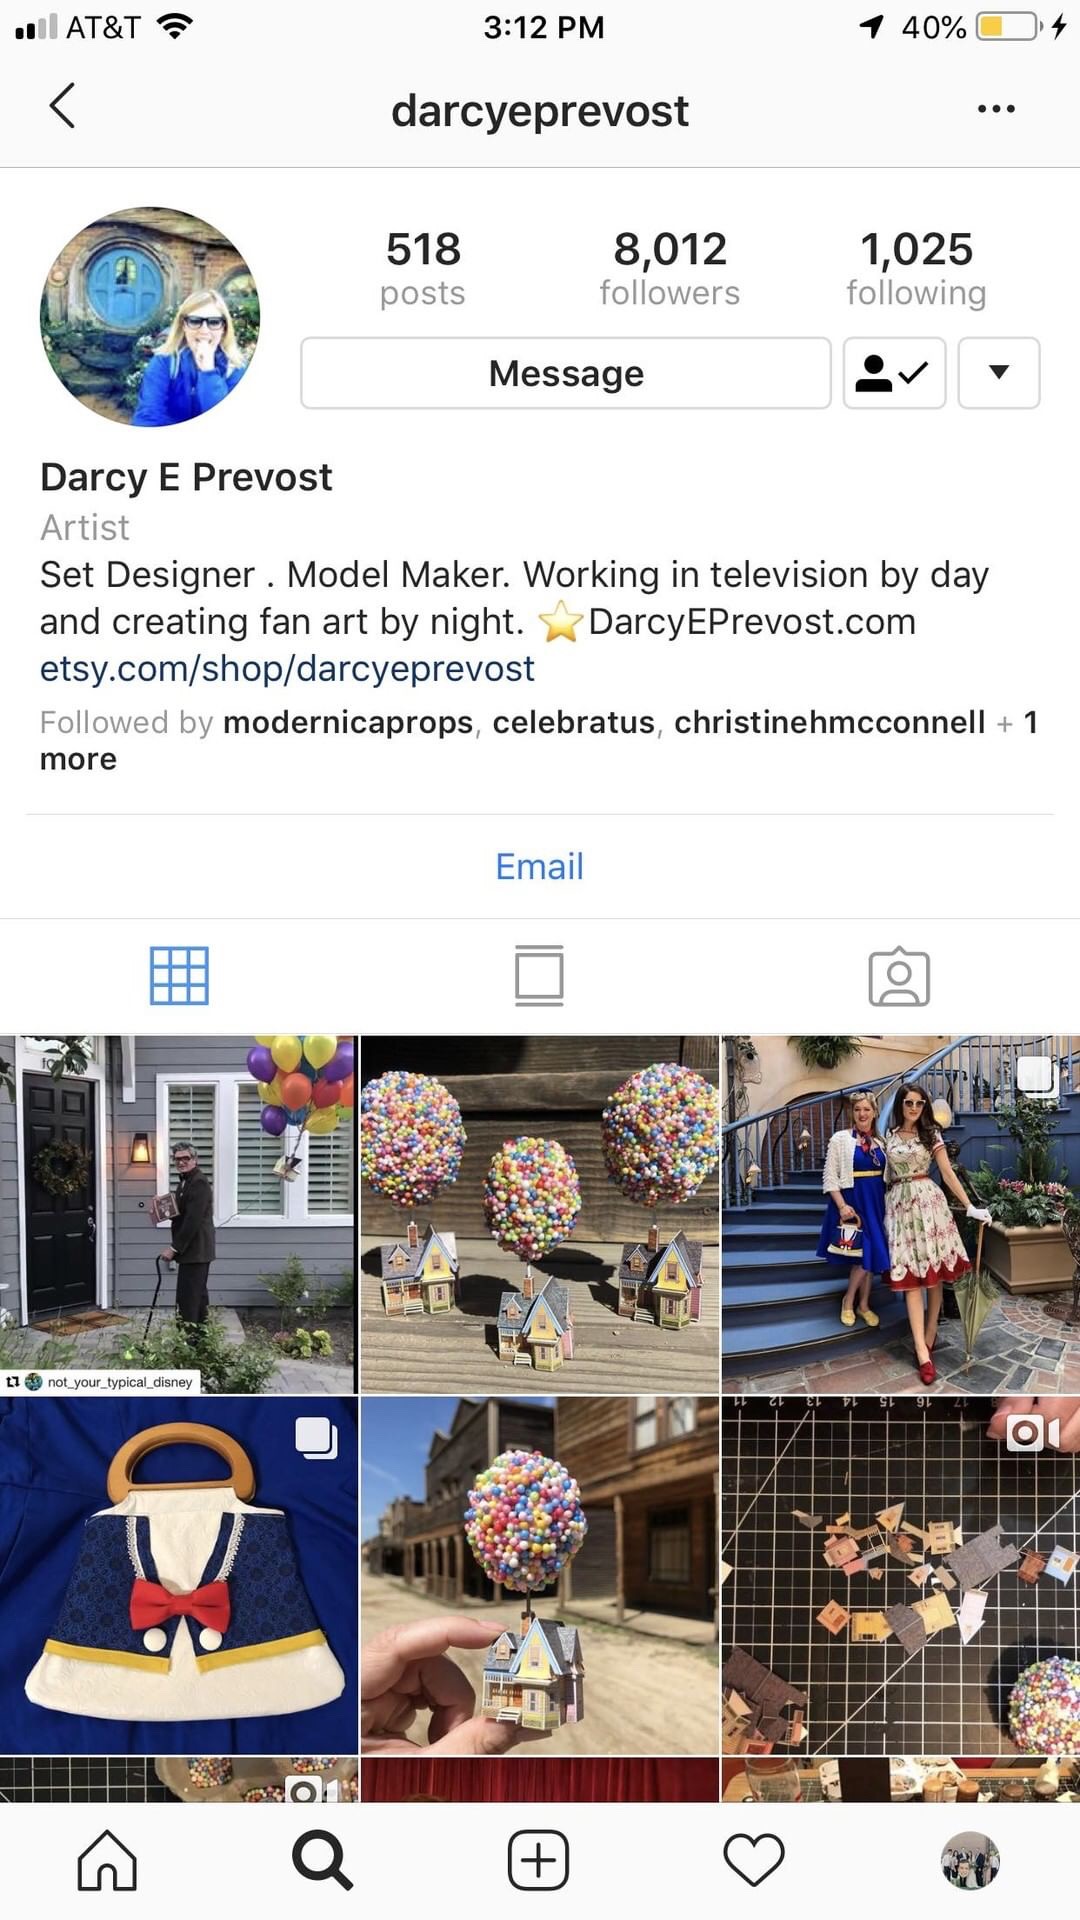The width and height of the screenshot is (1080, 1920).
Task: Tap the back arrow icon
Action: (62, 106)
